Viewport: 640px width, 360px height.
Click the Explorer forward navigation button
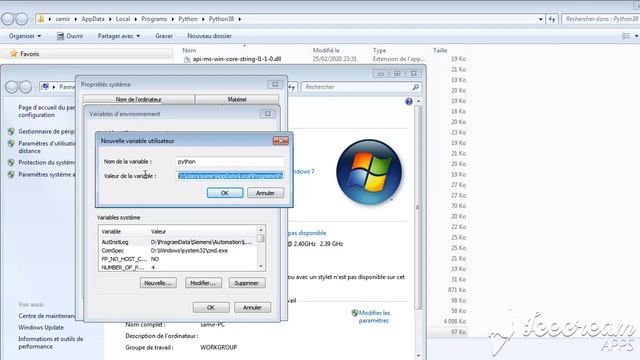(22, 19)
